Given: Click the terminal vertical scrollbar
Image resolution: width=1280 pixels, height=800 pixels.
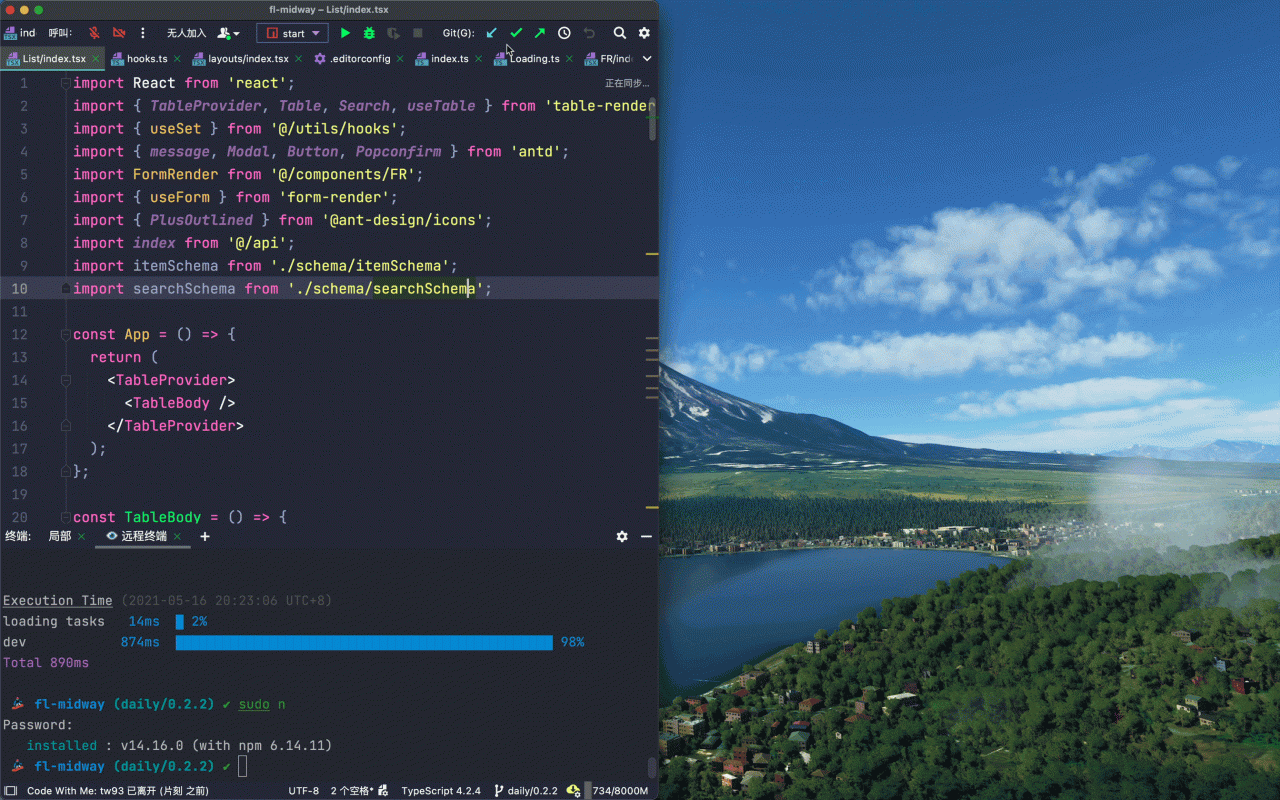Looking at the screenshot, I should [x=653, y=767].
